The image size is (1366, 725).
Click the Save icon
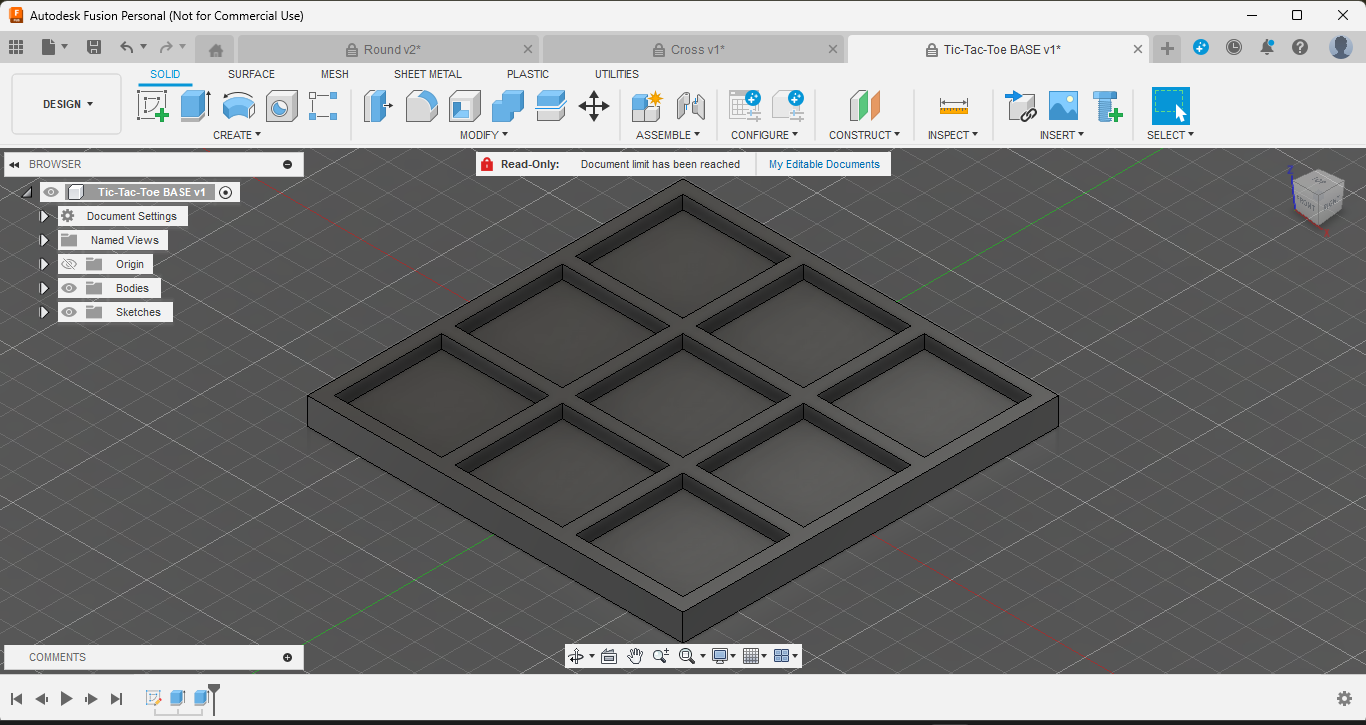94,47
